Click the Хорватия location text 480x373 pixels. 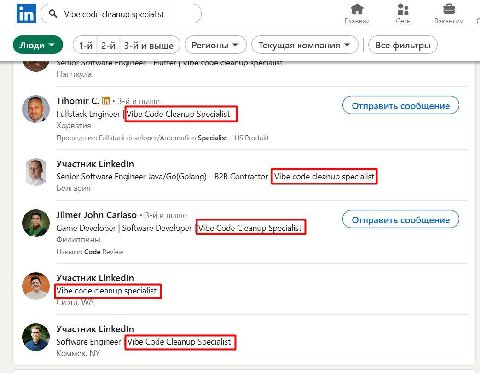[x=74, y=125]
